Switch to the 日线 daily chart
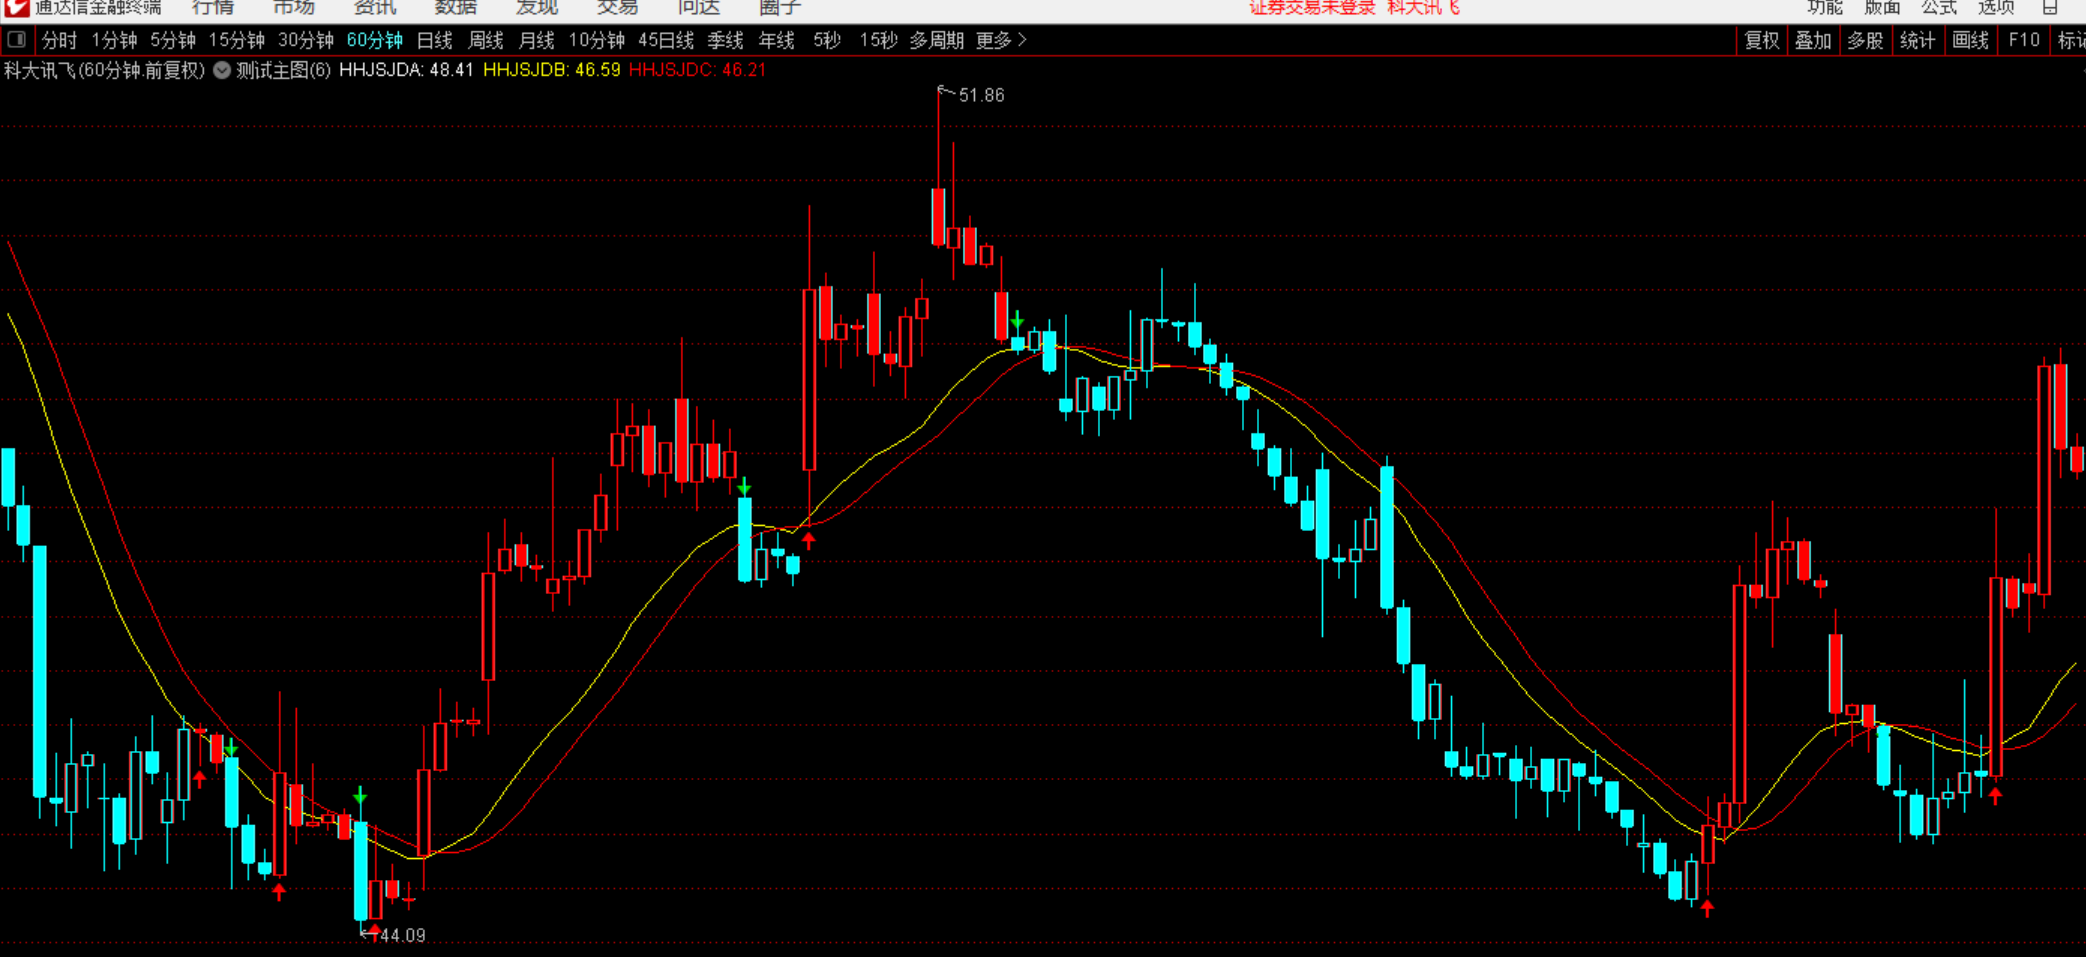The width and height of the screenshot is (2086, 957). pyautogui.click(x=434, y=40)
